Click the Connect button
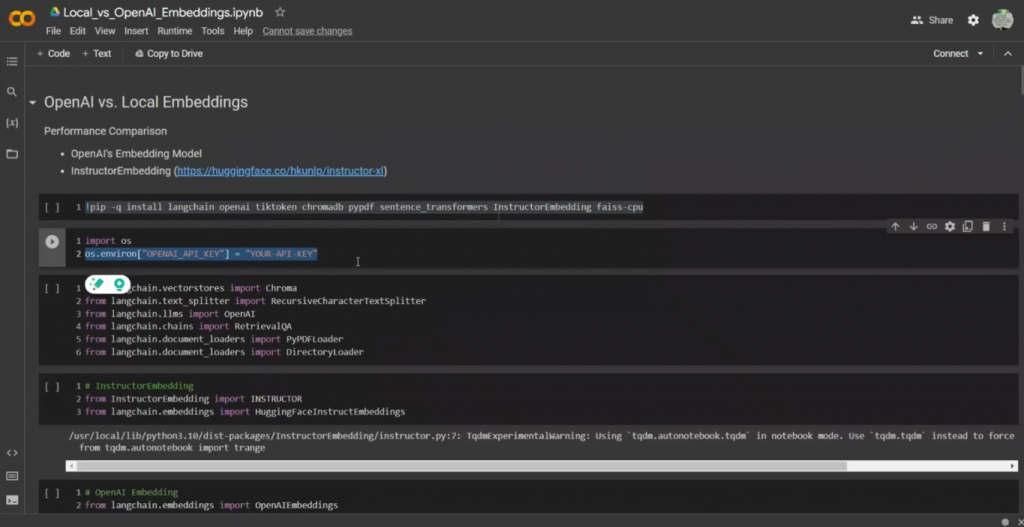This screenshot has height=527, width=1024. (950, 54)
